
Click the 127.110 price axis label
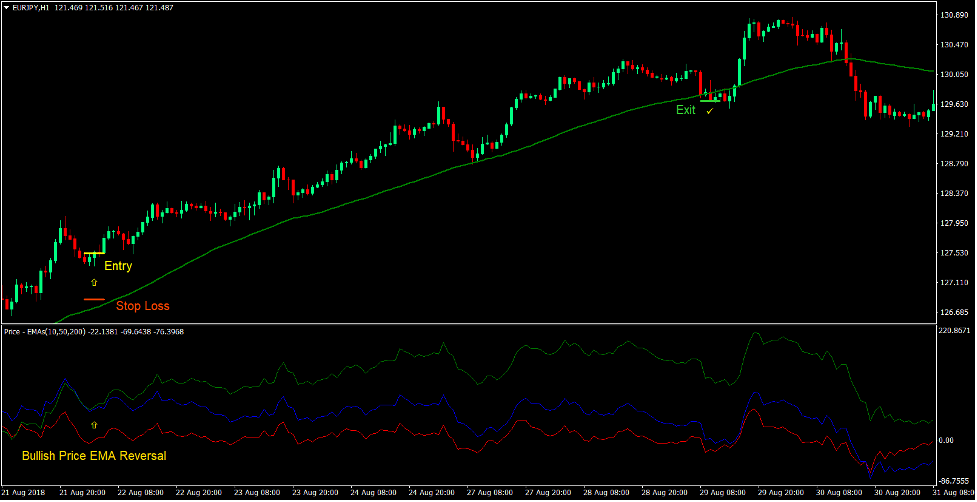click(x=953, y=283)
